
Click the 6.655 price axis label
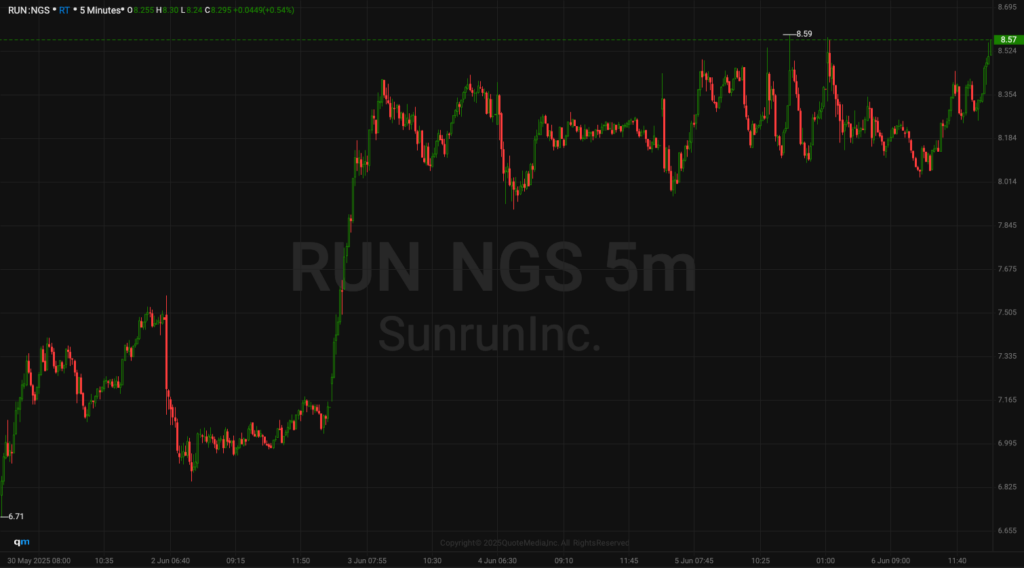tap(1007, 531)
